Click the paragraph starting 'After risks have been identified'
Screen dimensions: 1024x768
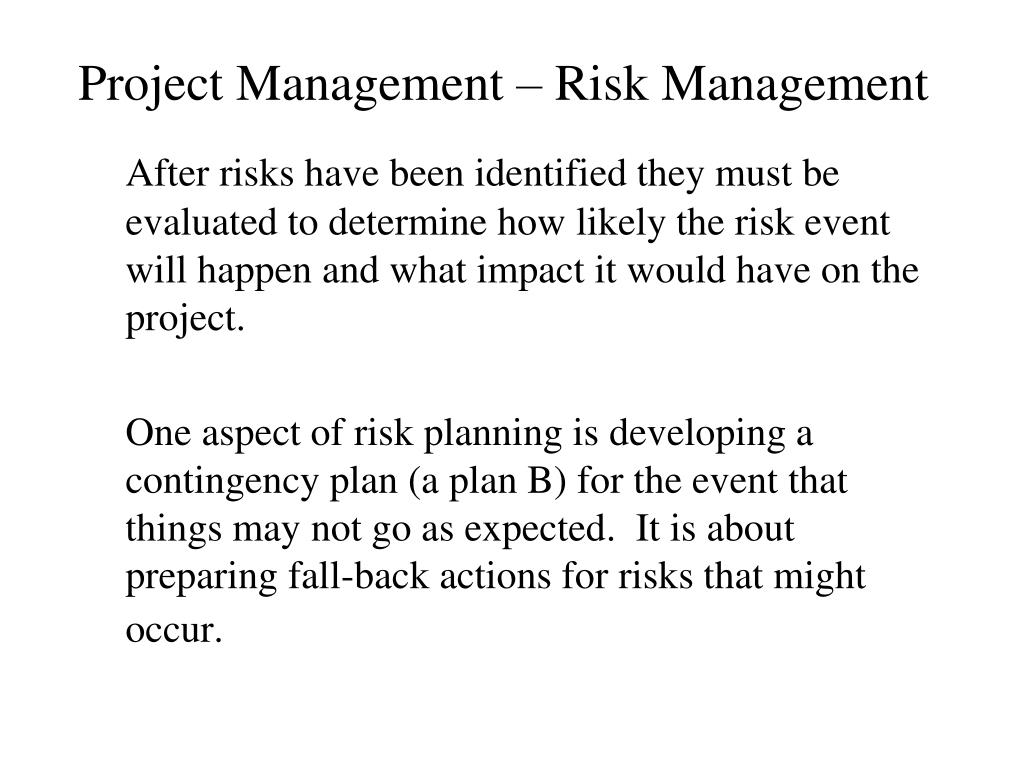pos(522,246)
